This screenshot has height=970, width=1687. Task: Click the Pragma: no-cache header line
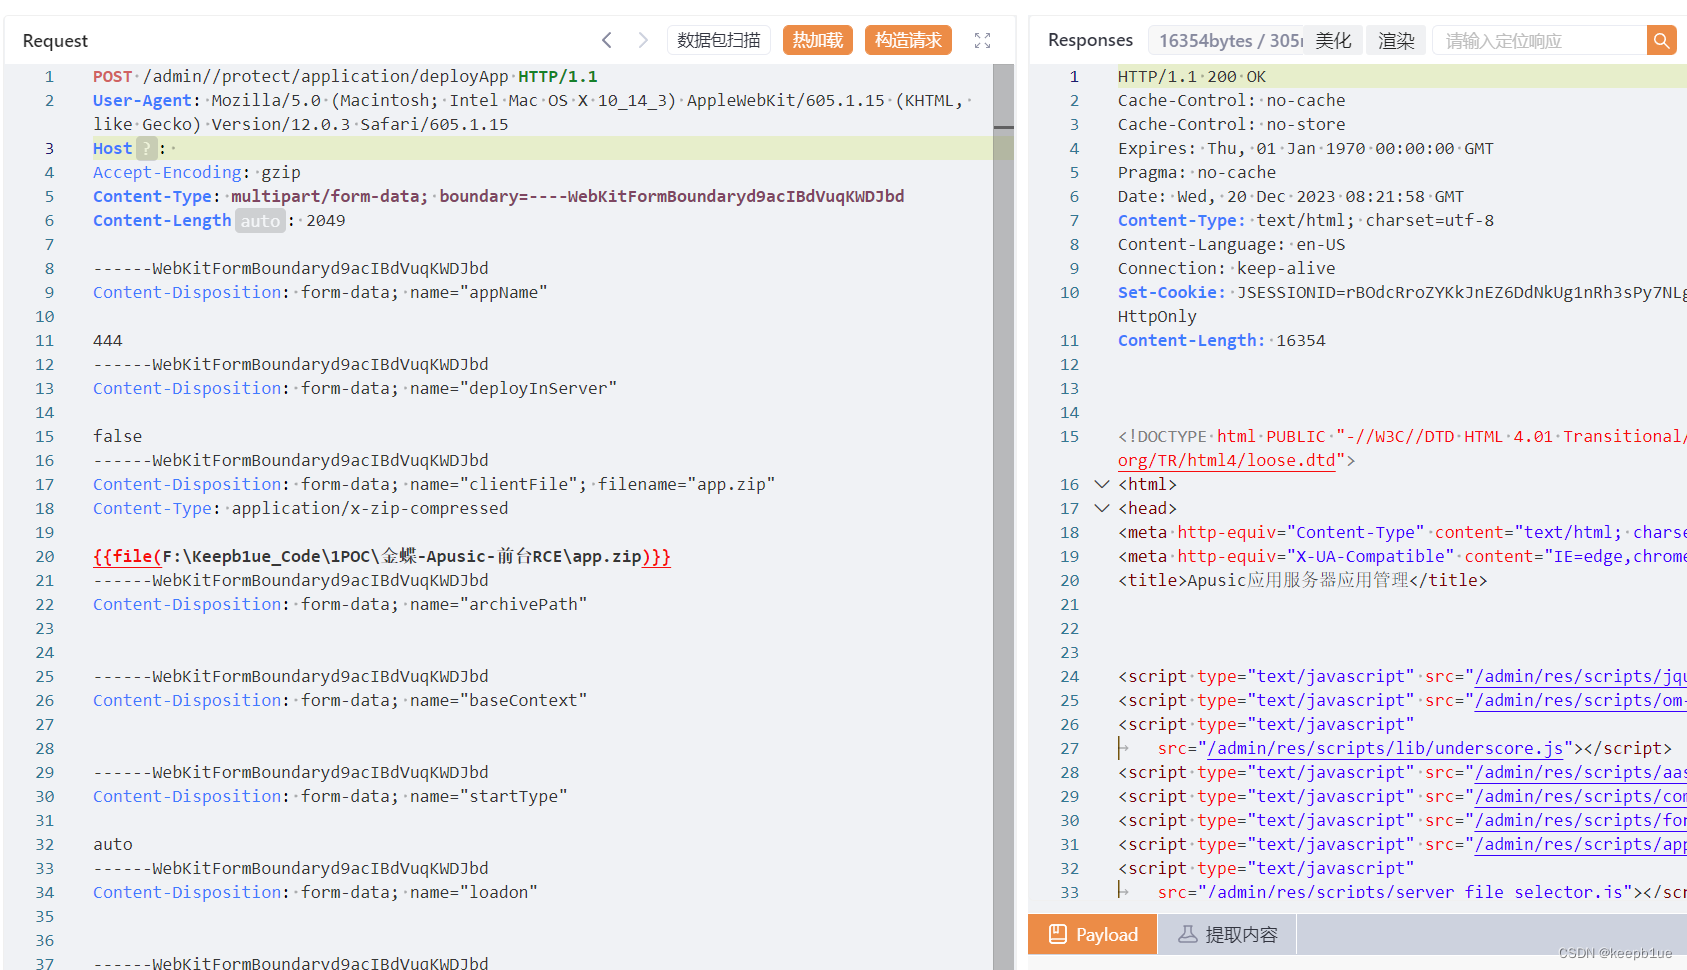click(1197, 172)
